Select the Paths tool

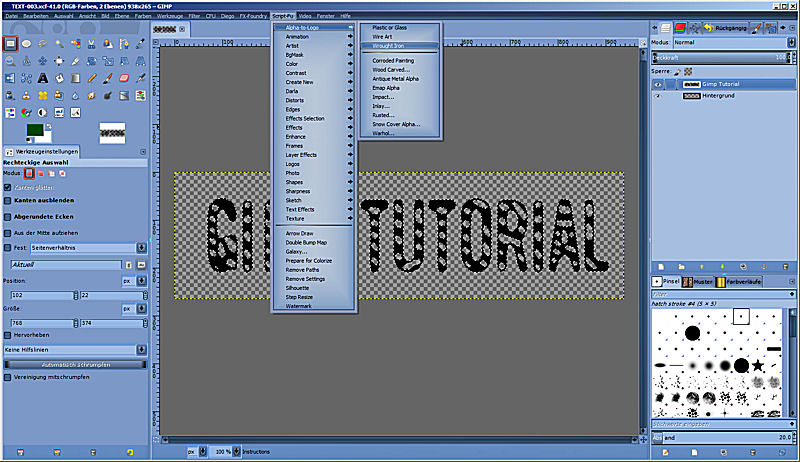124,44
